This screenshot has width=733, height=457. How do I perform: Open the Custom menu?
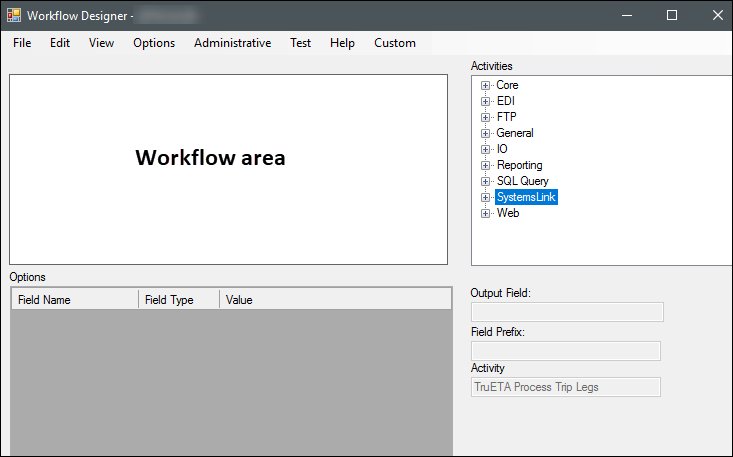pos(395,43)
